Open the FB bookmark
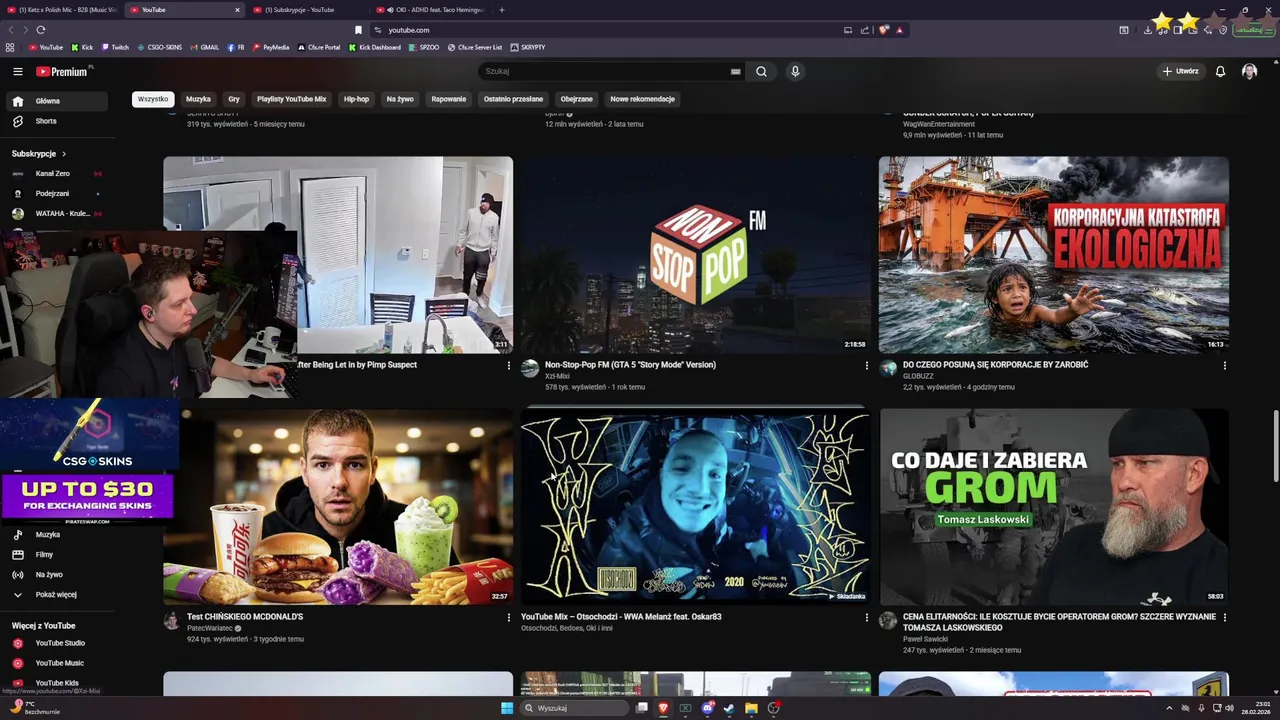Viewport: 1280px width, 720px height. pyautogui.click(x=236, y=47)
